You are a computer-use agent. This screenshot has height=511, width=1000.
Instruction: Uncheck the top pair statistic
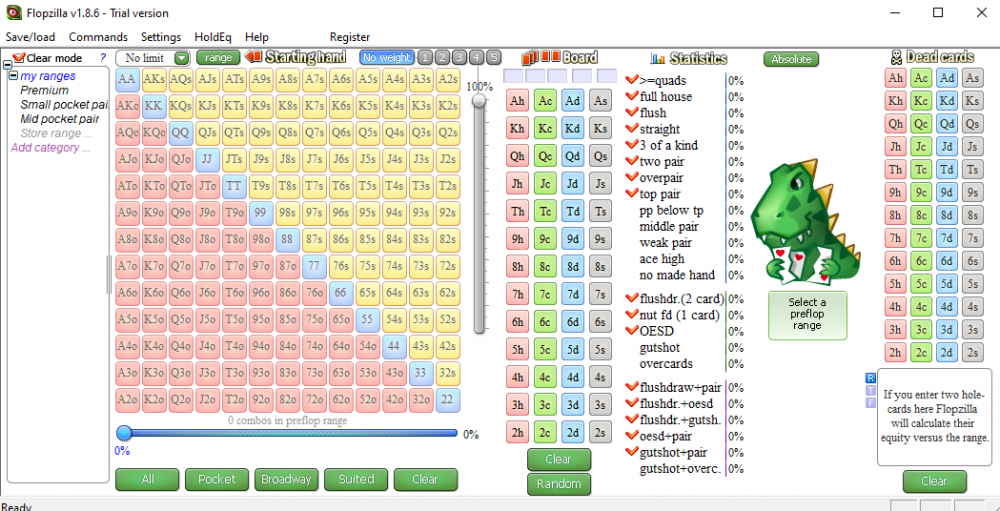coord(632,193)
